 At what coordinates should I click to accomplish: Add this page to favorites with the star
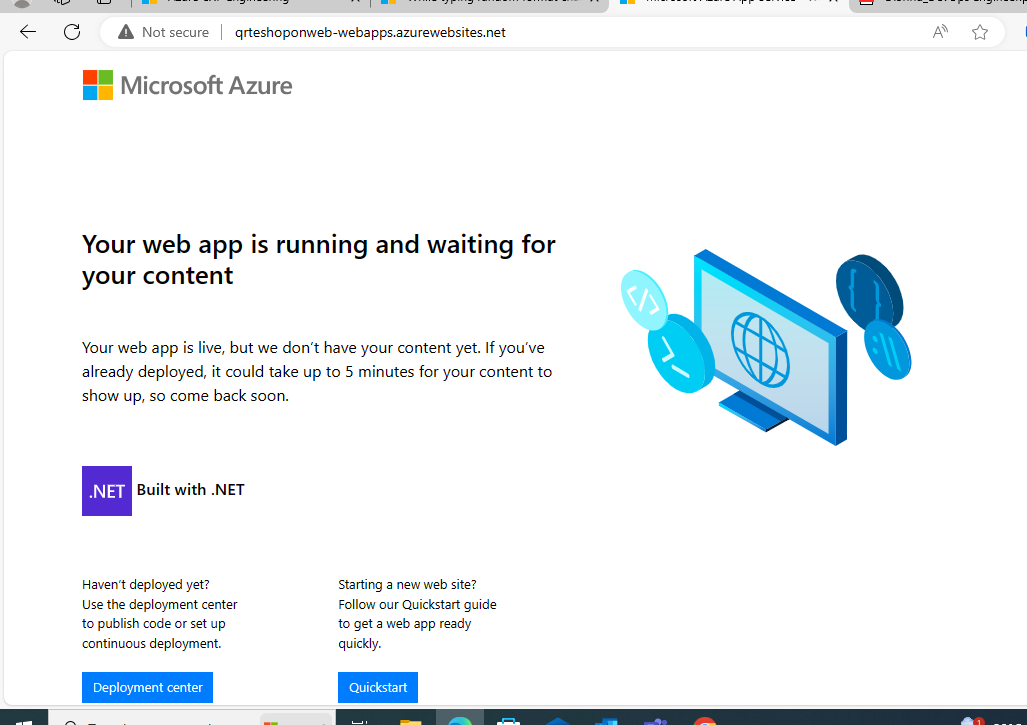pos(979,31)
